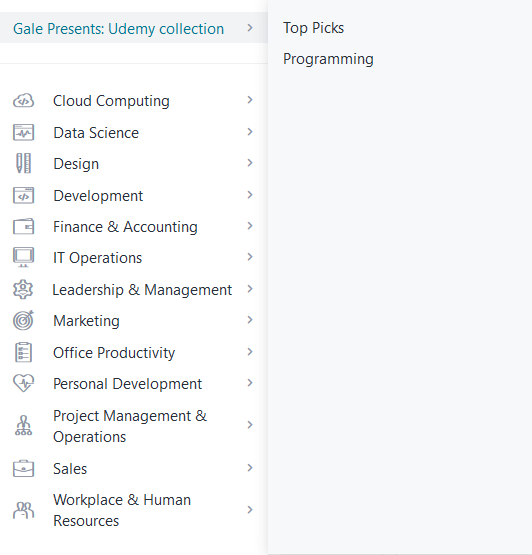The width and height of the screenshot is (532, 555).
Task: Click the Development code window icon
Action: point(23,195)
